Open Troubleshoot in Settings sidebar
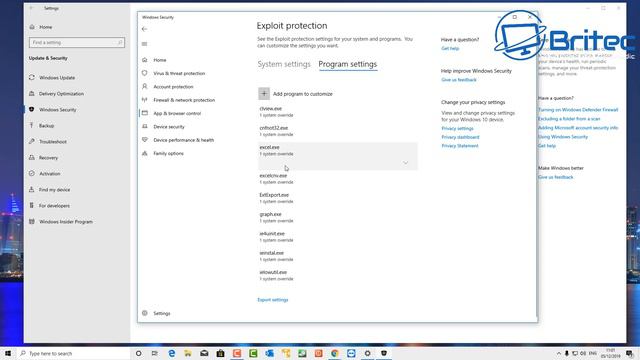The height and width of the screenshot is (360, 640). [53, 142]
